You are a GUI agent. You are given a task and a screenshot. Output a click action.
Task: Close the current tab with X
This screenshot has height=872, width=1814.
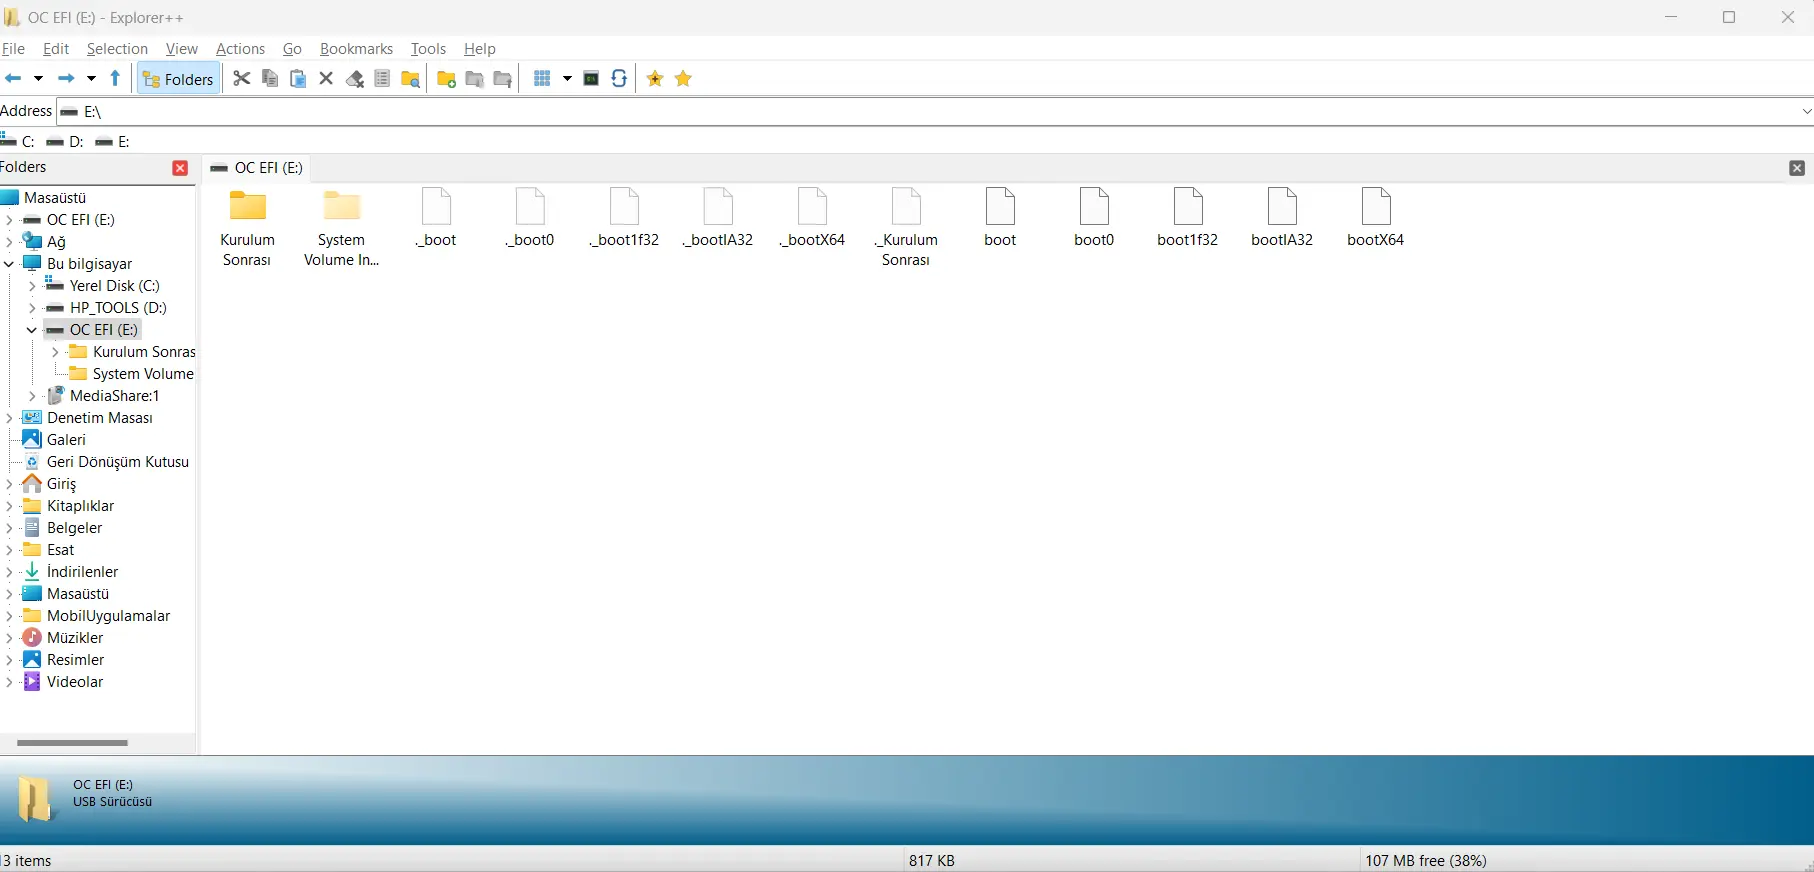(1797, 168)
